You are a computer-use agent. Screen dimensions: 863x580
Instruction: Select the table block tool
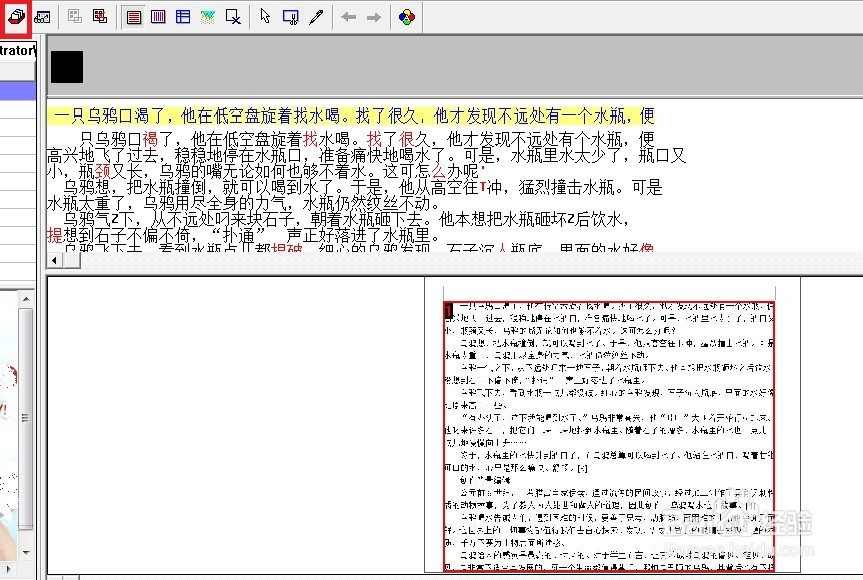click(184, 16)
